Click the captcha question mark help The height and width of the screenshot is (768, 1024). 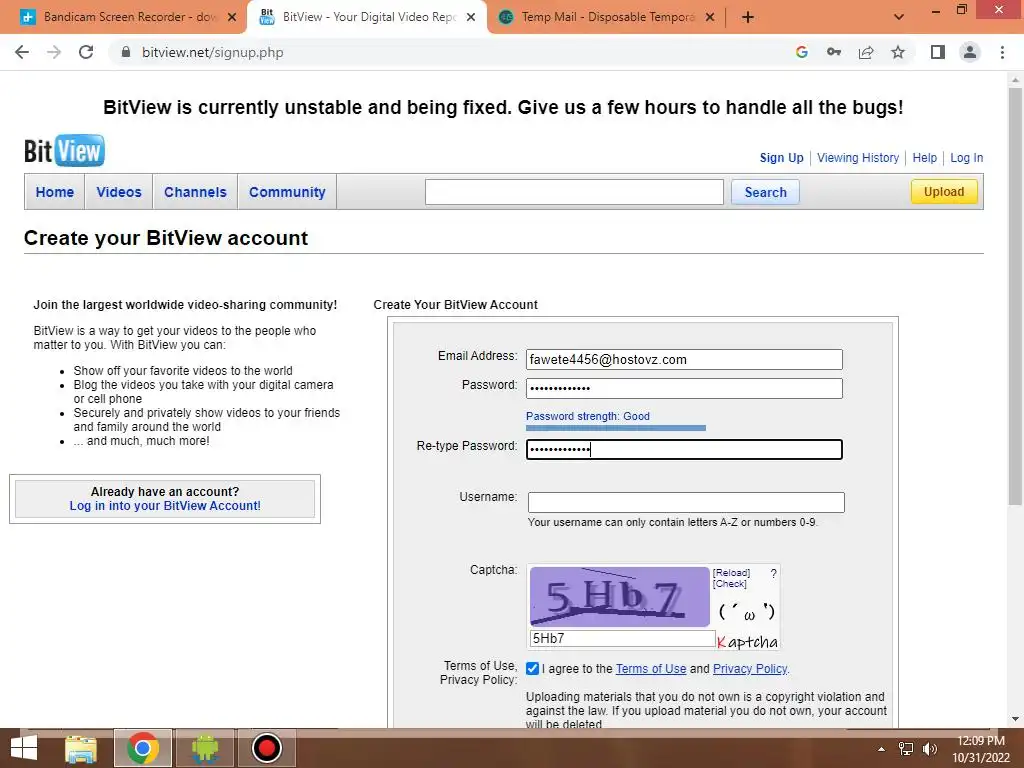773,573
